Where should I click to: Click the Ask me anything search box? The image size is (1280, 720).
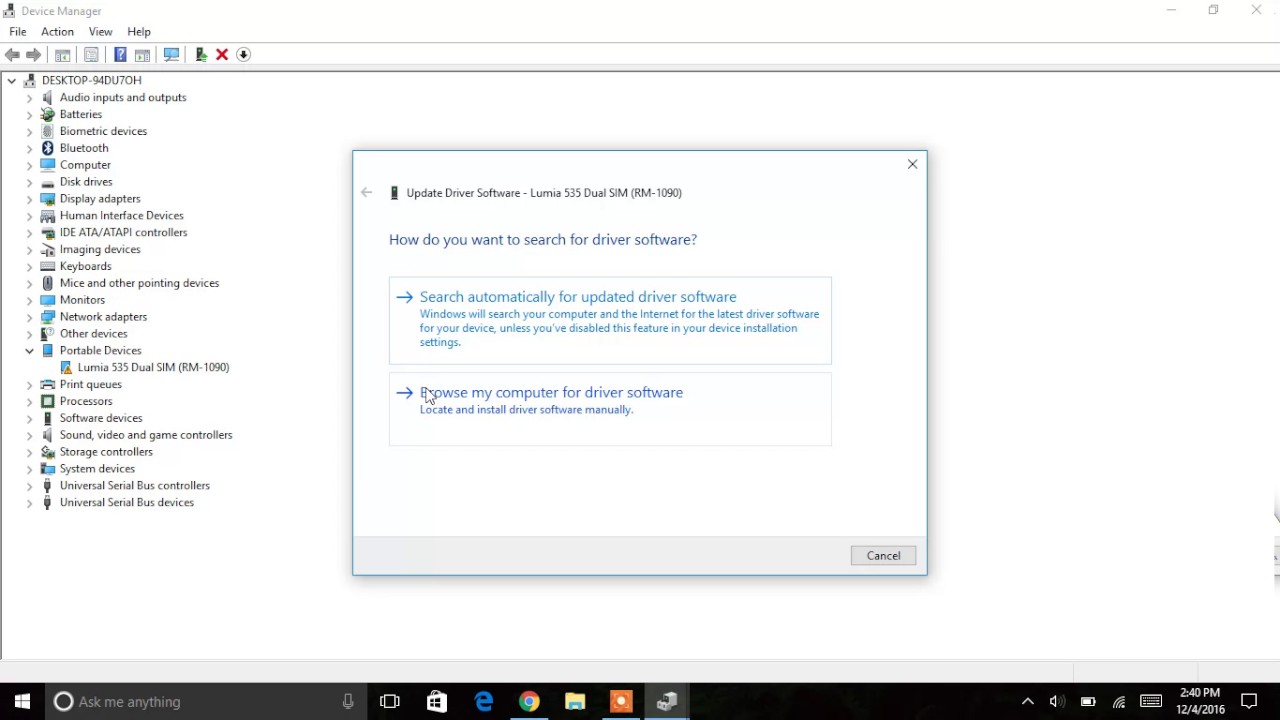click(205, 702)
